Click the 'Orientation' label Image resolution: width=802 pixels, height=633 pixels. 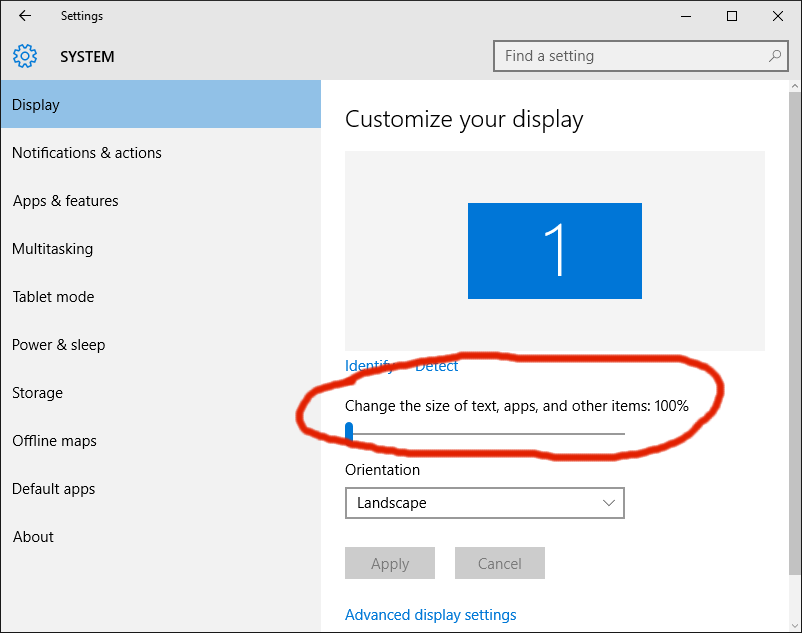point(383,469)
